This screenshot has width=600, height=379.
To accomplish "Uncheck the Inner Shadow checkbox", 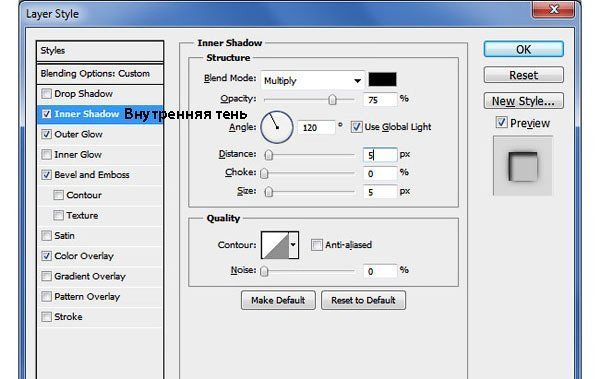I will pos(46,114).
